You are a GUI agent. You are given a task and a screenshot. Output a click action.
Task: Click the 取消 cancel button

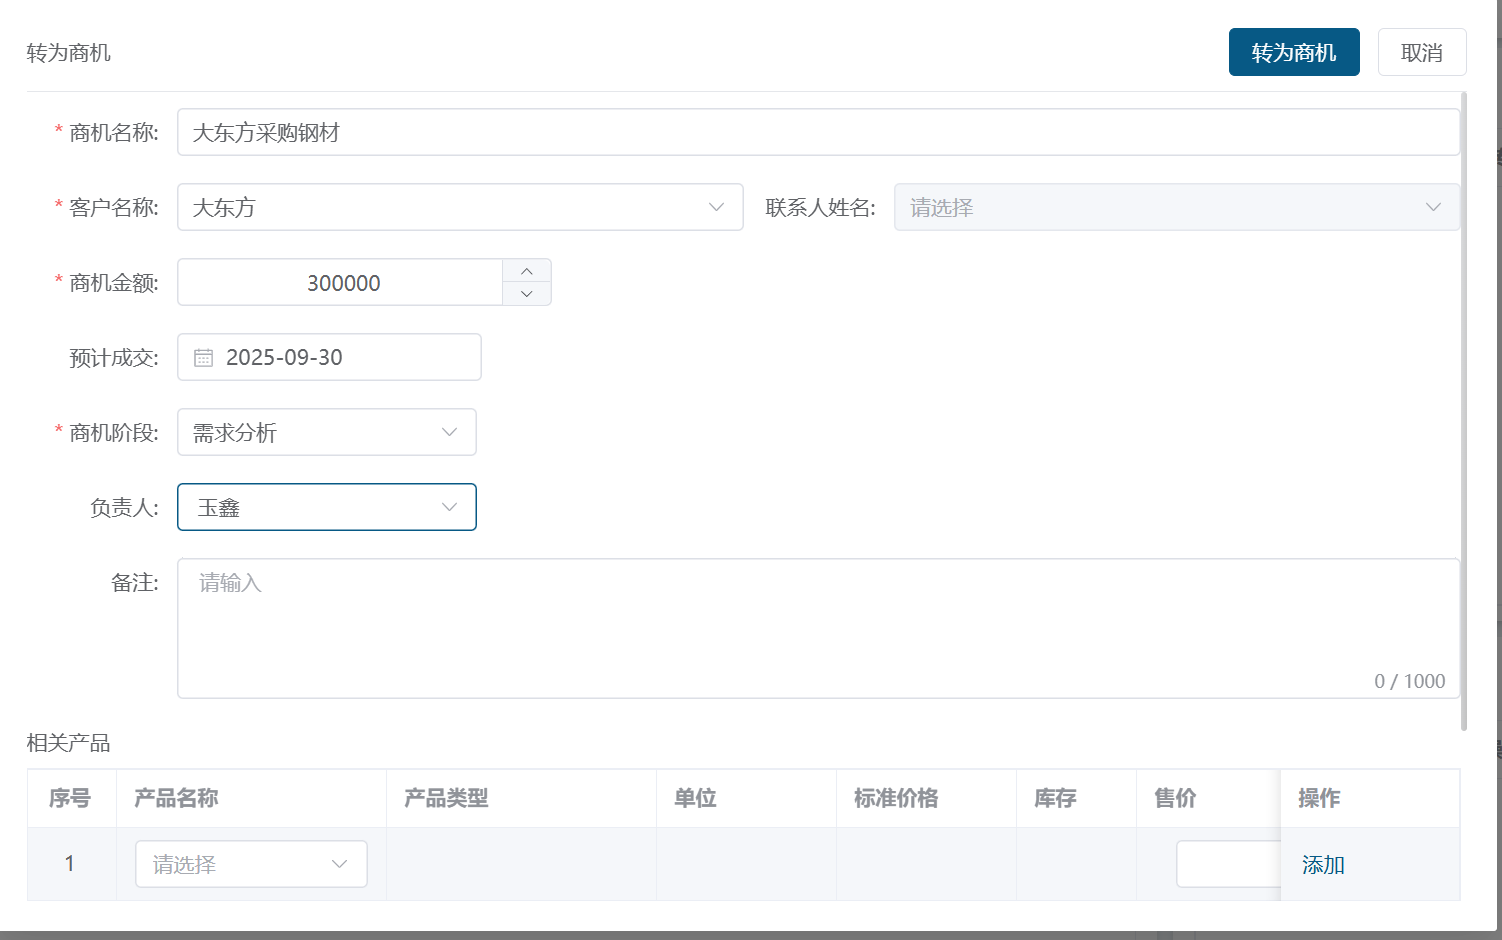(1422, 52)
